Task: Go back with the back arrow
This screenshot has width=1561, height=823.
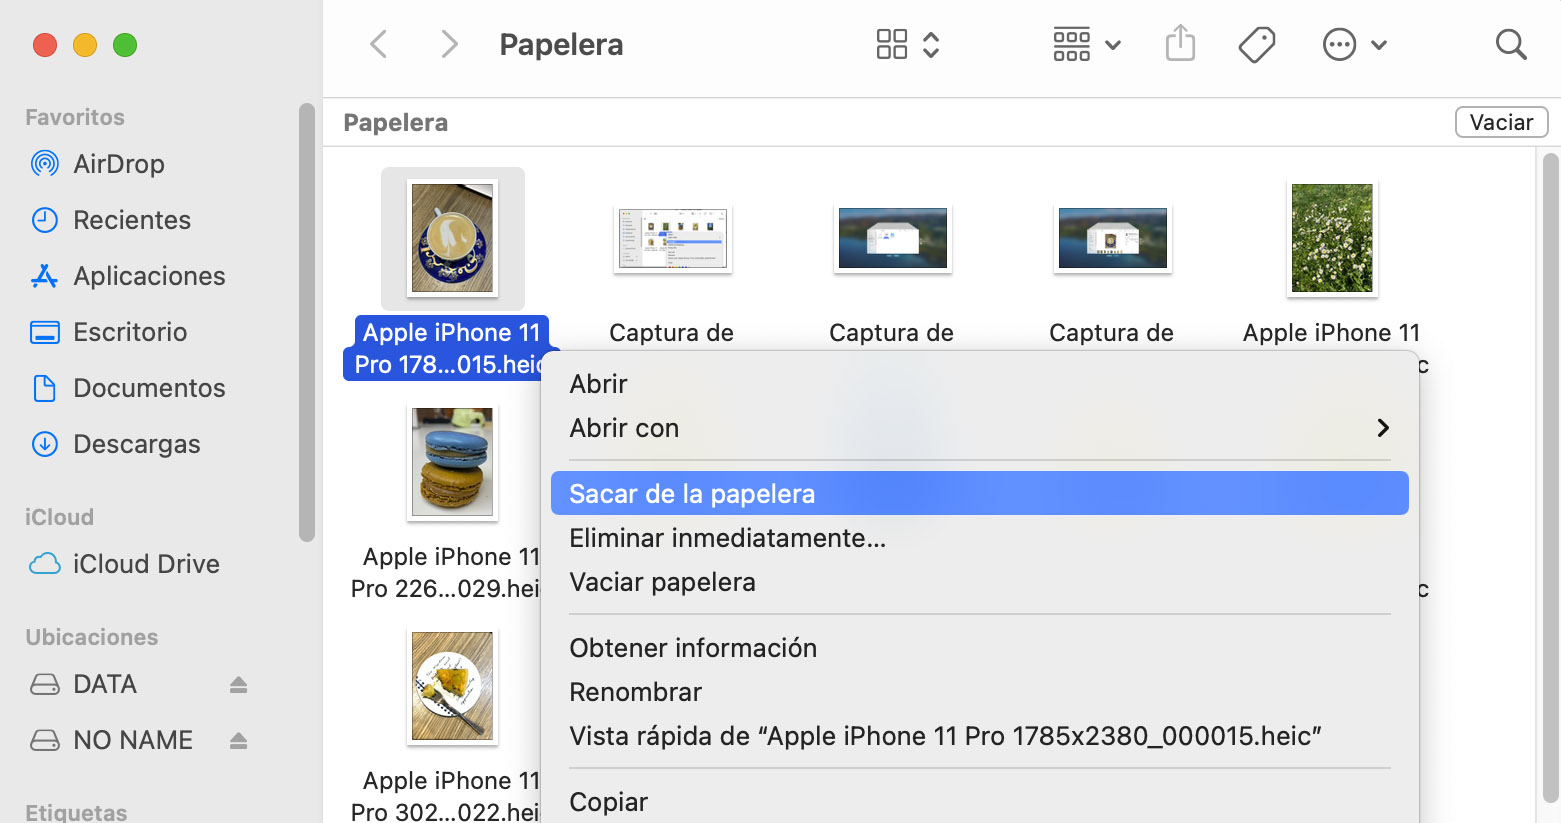Action: (x=378, y=44)
